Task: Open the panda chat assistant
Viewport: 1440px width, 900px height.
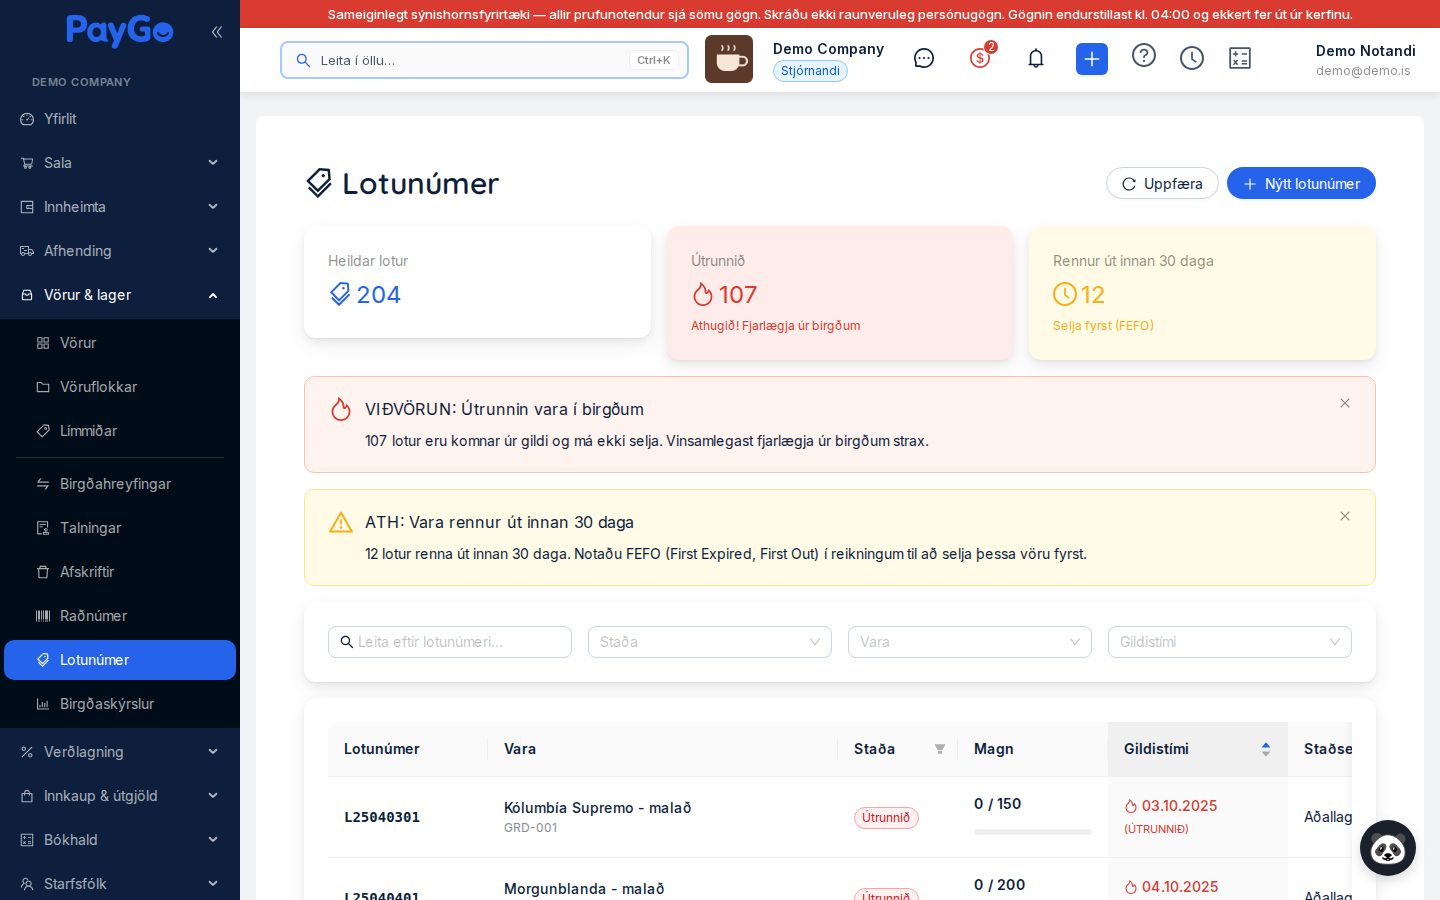Action: coord(1388,848)
